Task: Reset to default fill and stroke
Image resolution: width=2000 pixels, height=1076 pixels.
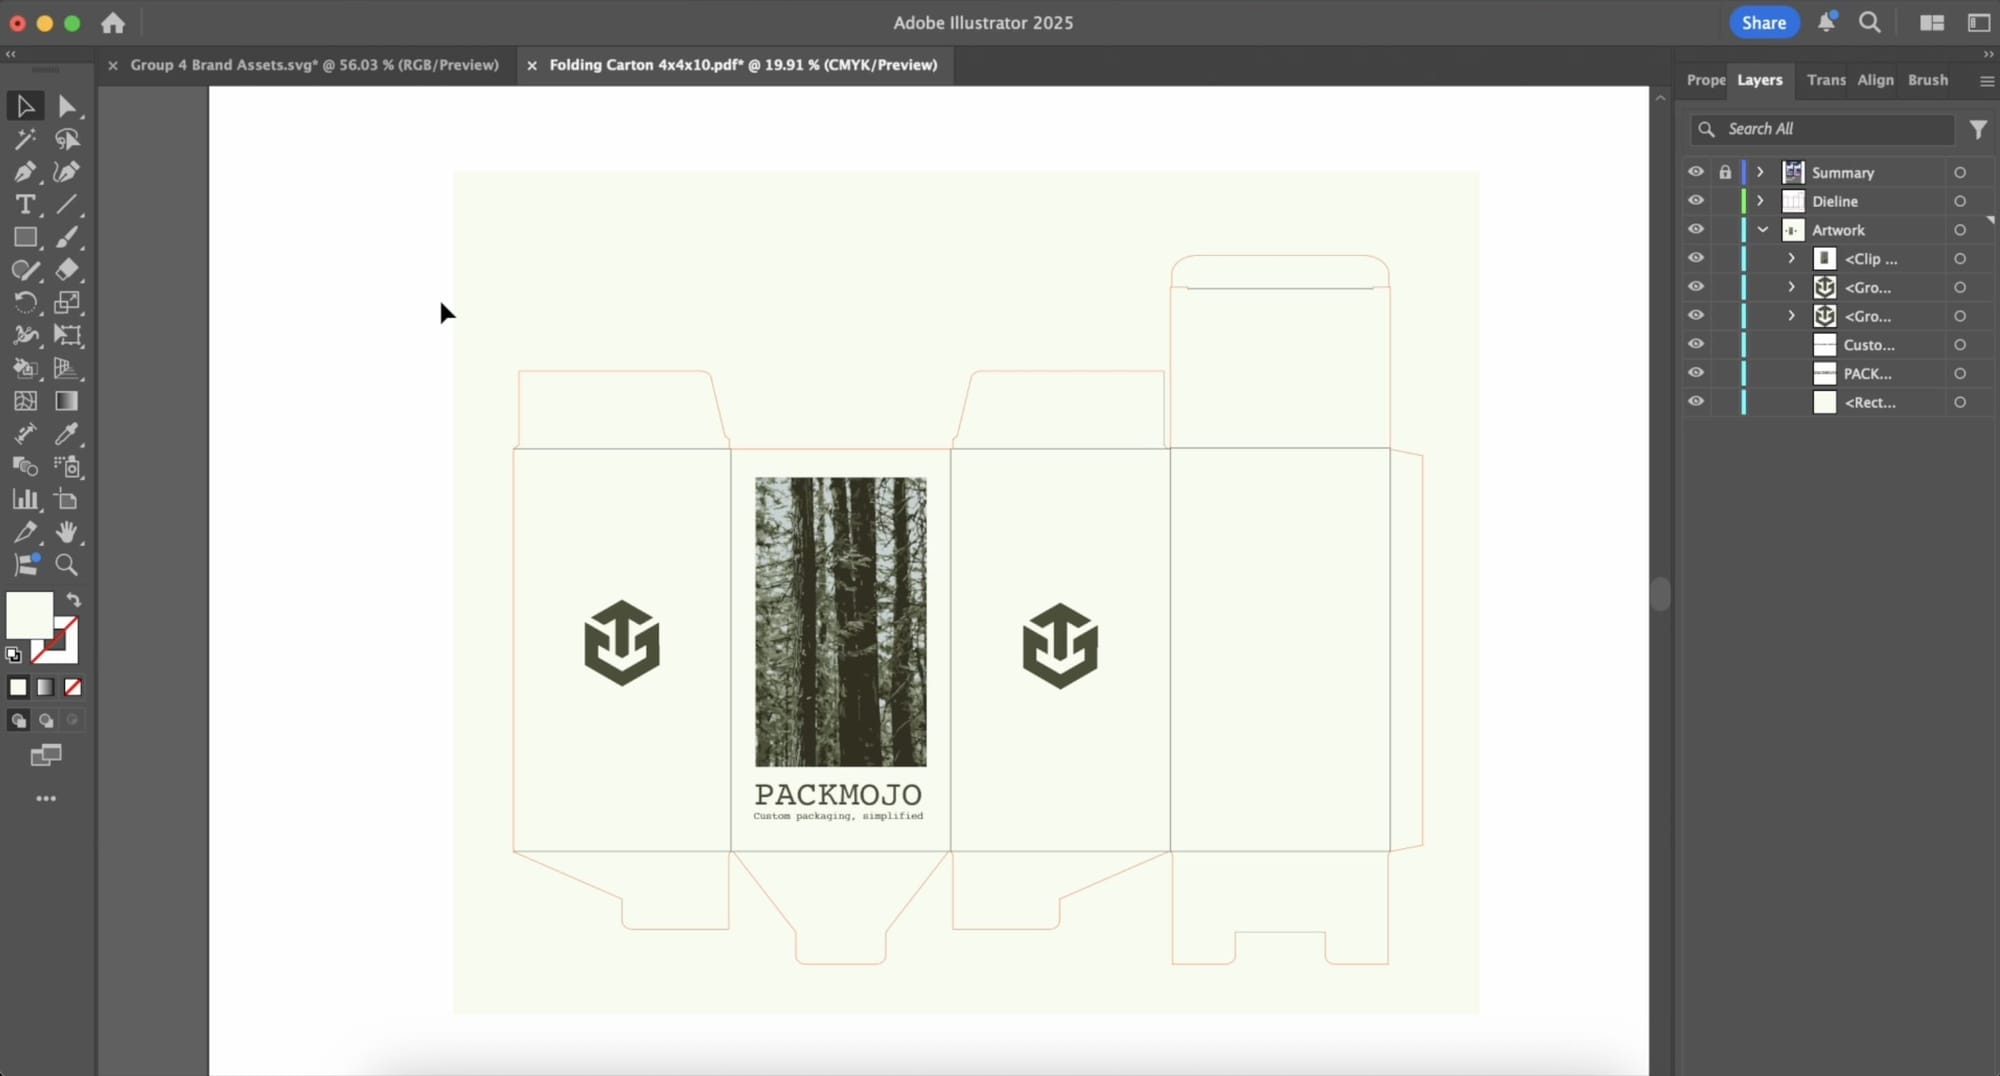Action: [x=13, y=655]
